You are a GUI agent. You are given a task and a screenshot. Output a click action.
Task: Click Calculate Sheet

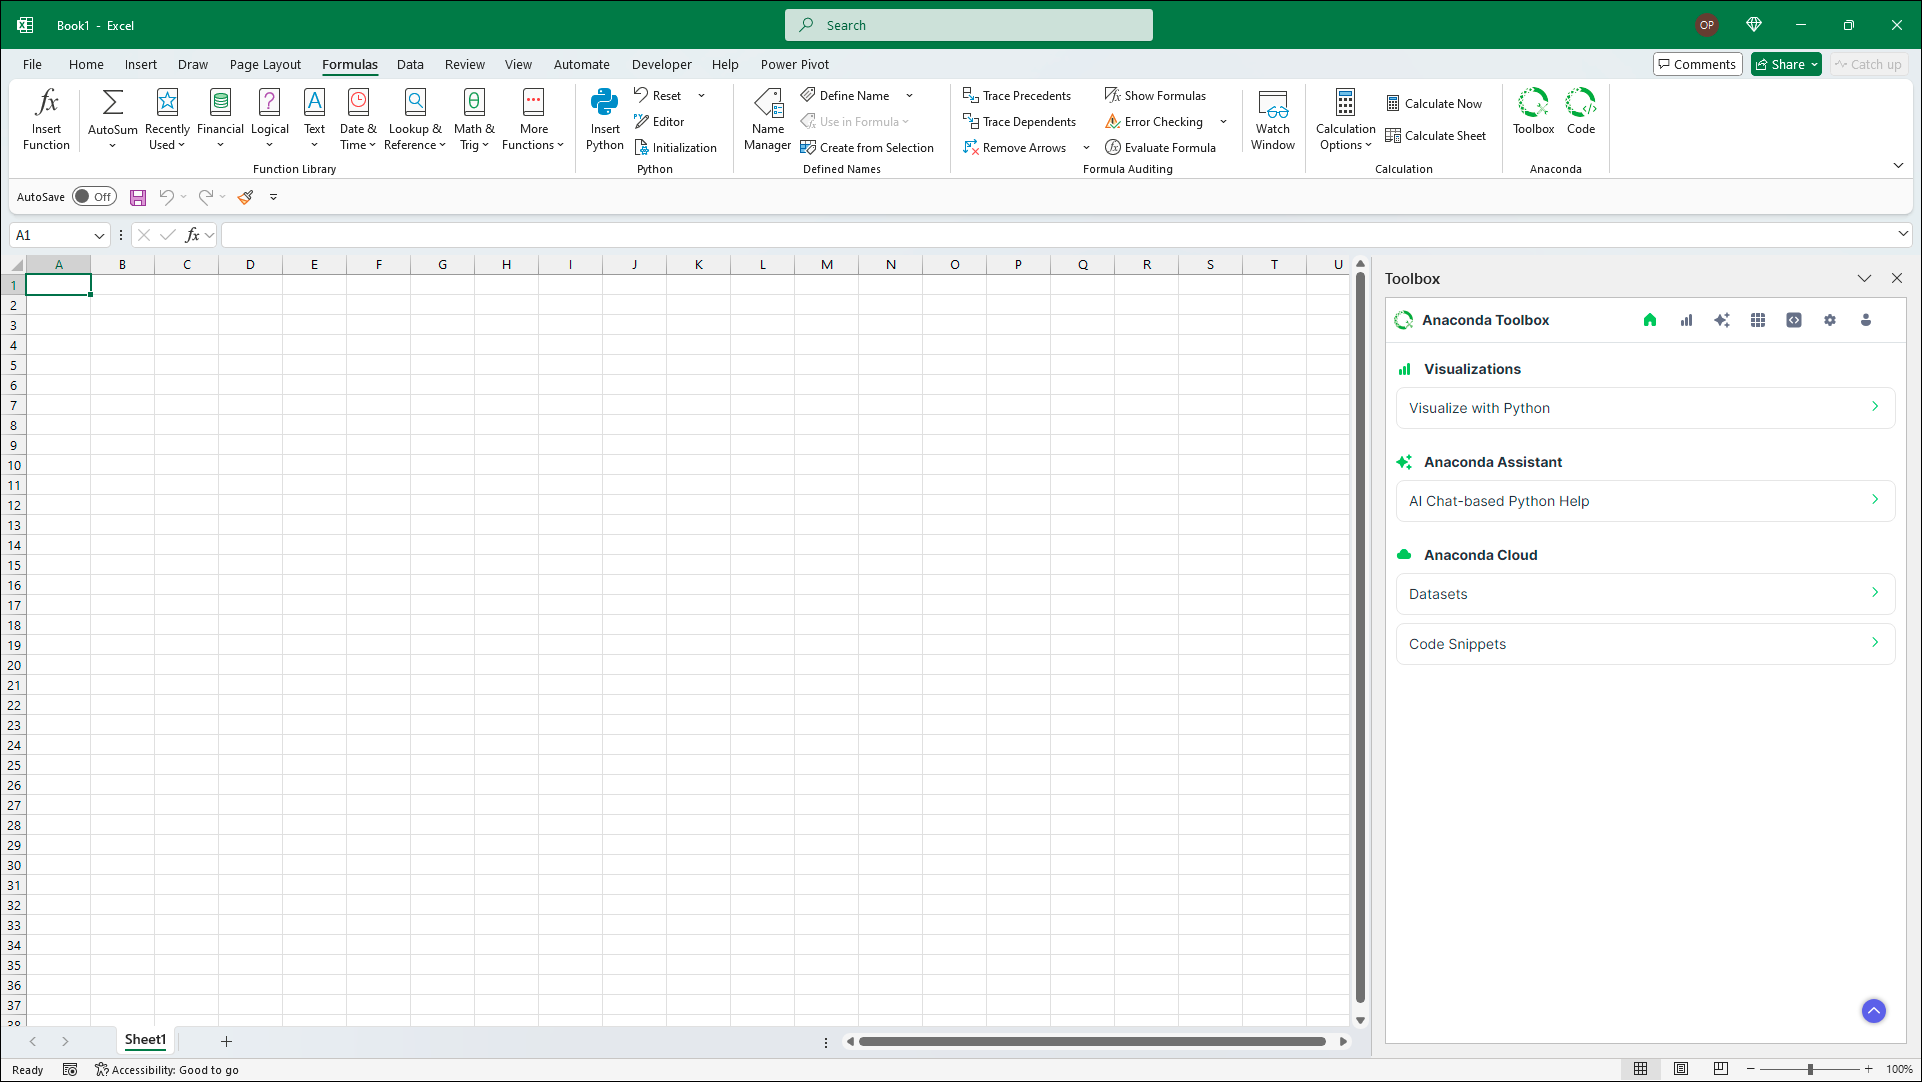(1436, 136)
